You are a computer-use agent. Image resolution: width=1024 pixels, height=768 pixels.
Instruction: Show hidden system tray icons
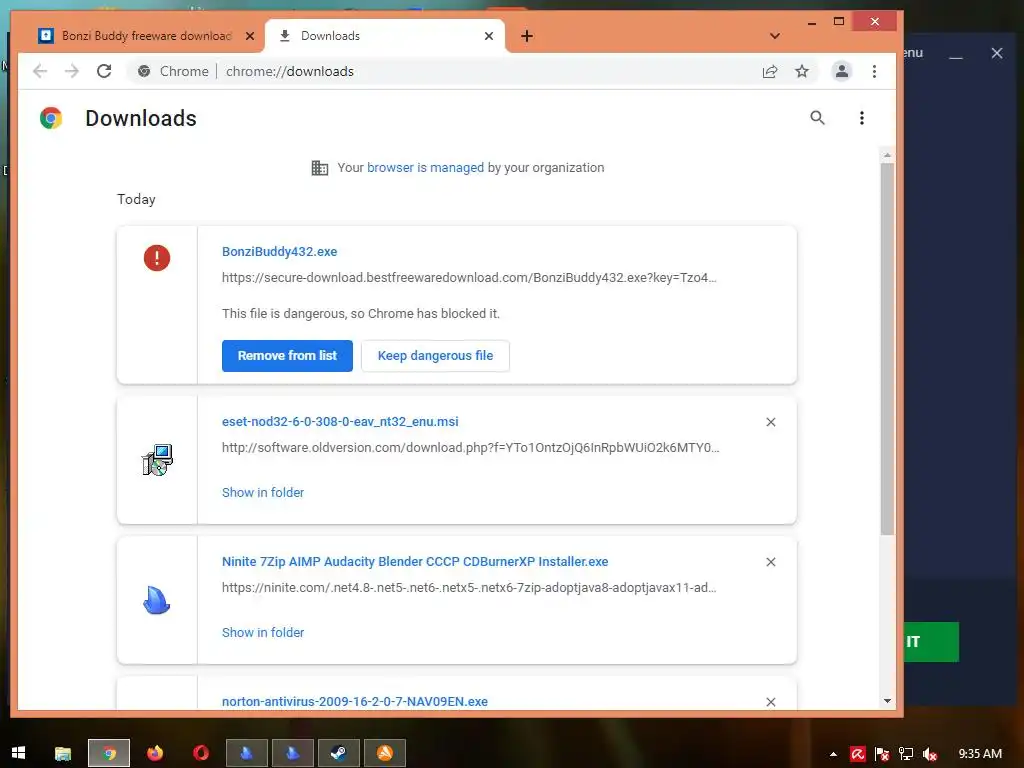833,754
